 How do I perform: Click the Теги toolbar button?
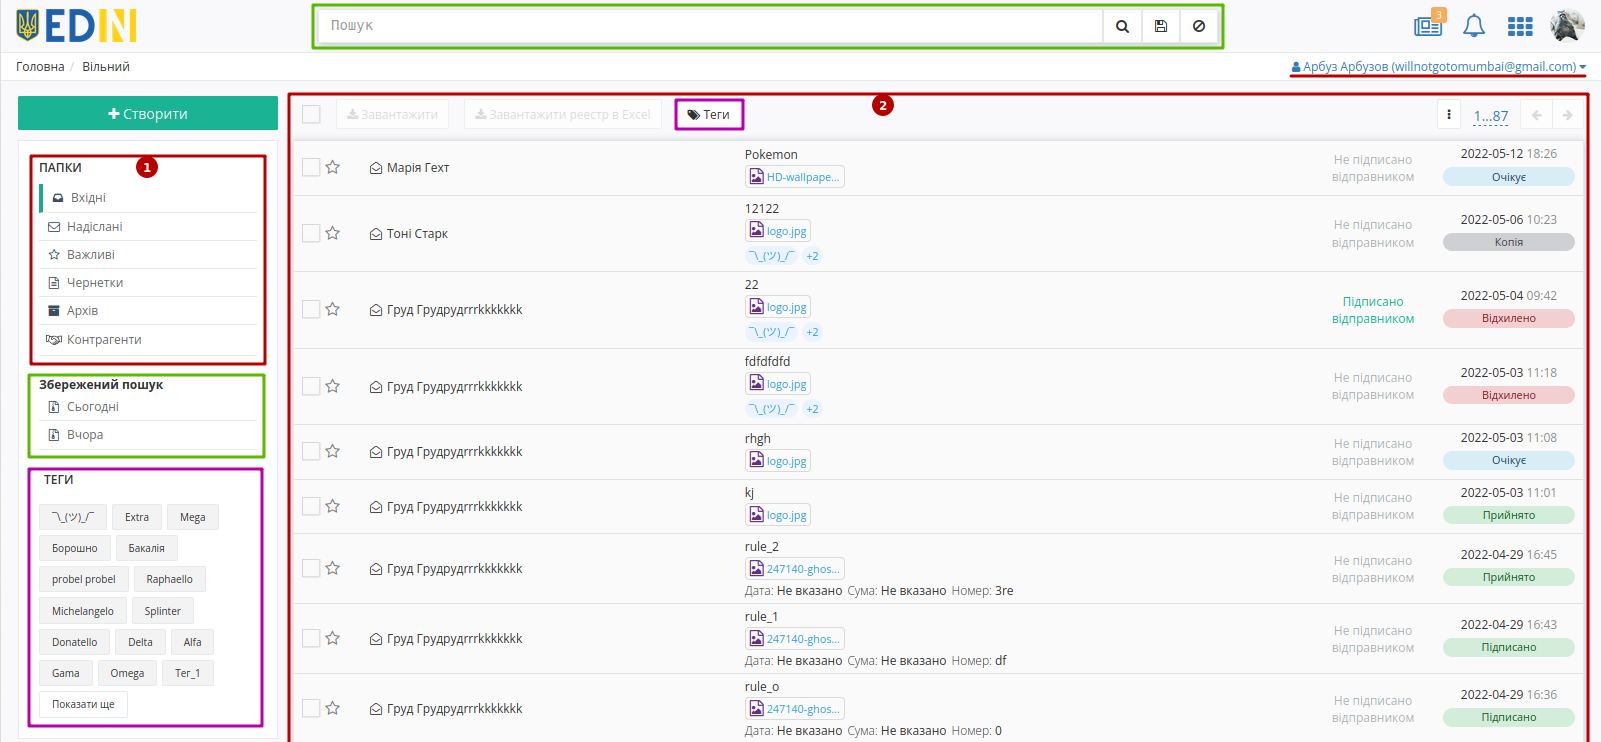pyautogui.click(x=709, y=115)
